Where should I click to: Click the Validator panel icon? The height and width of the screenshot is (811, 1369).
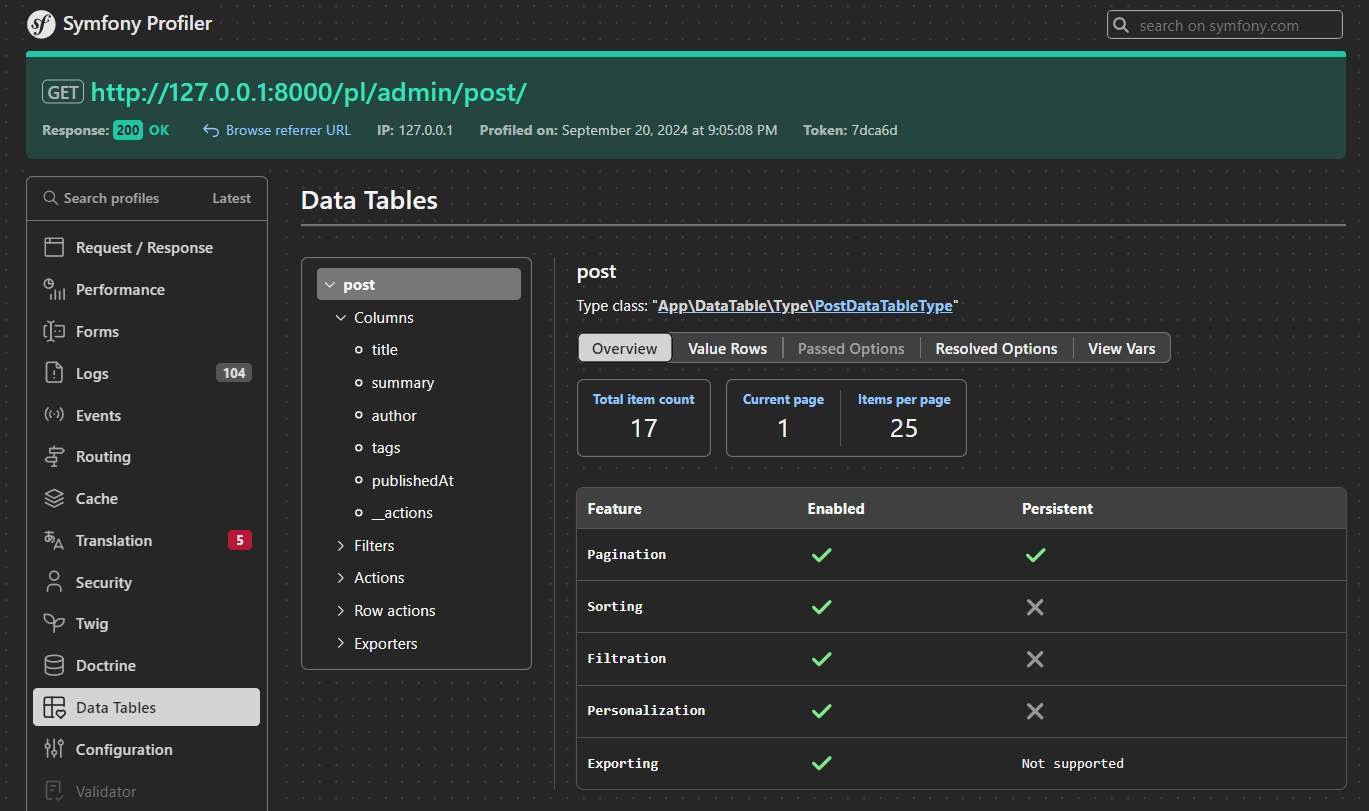pyautogui.click(x=55, y=791)
